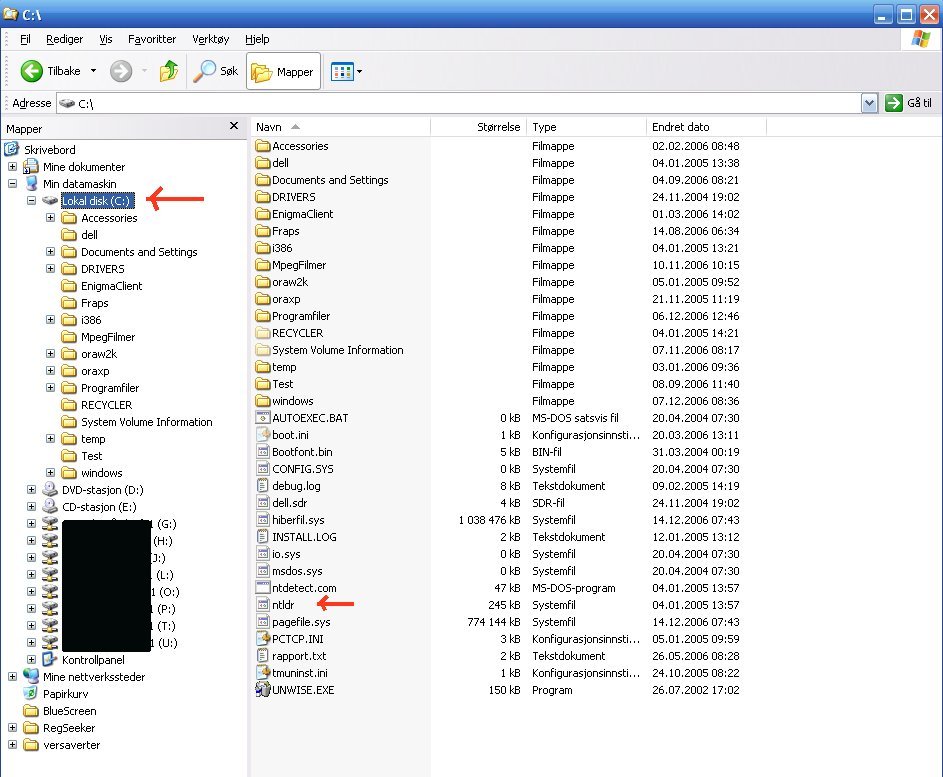Open Kontrollpanel in the tree

click(x=93, y=660)
